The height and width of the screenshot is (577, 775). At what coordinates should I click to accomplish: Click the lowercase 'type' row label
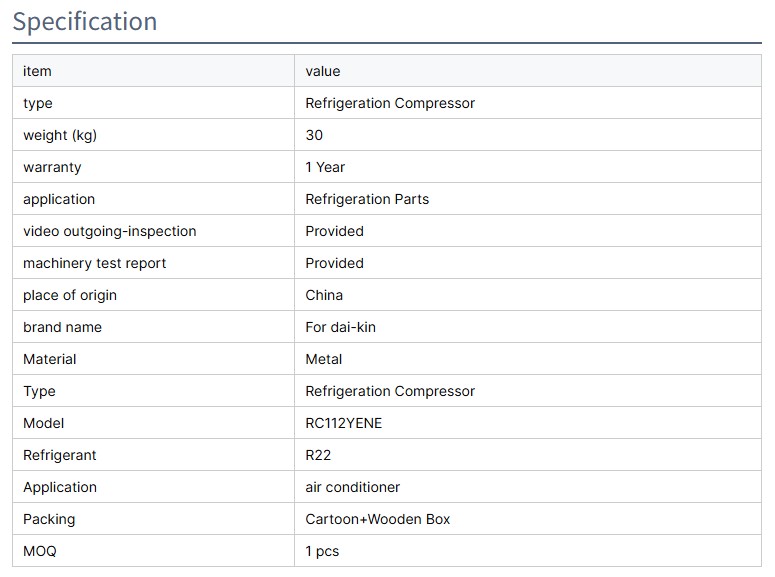[38, 103]
